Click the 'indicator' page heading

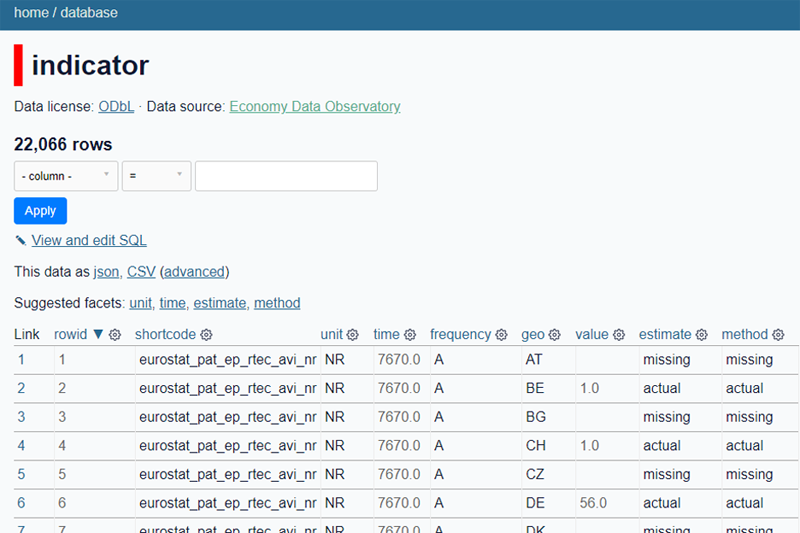point(90,65)
